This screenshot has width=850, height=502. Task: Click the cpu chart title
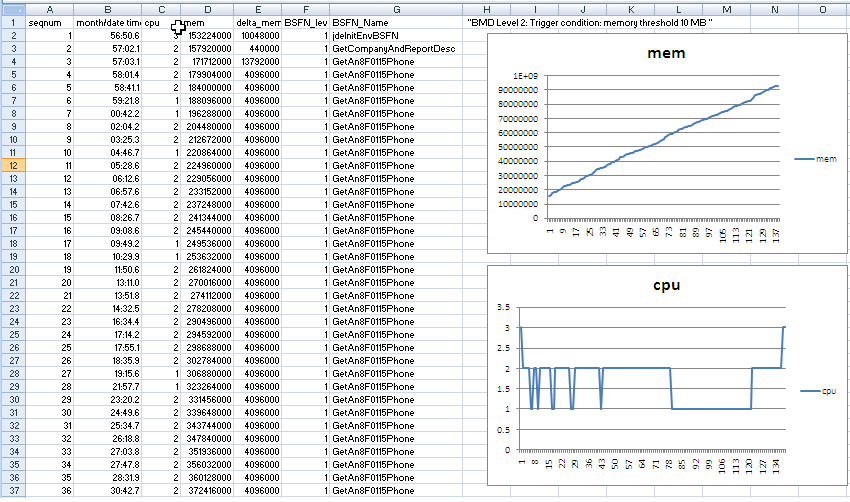click(666, 285)
